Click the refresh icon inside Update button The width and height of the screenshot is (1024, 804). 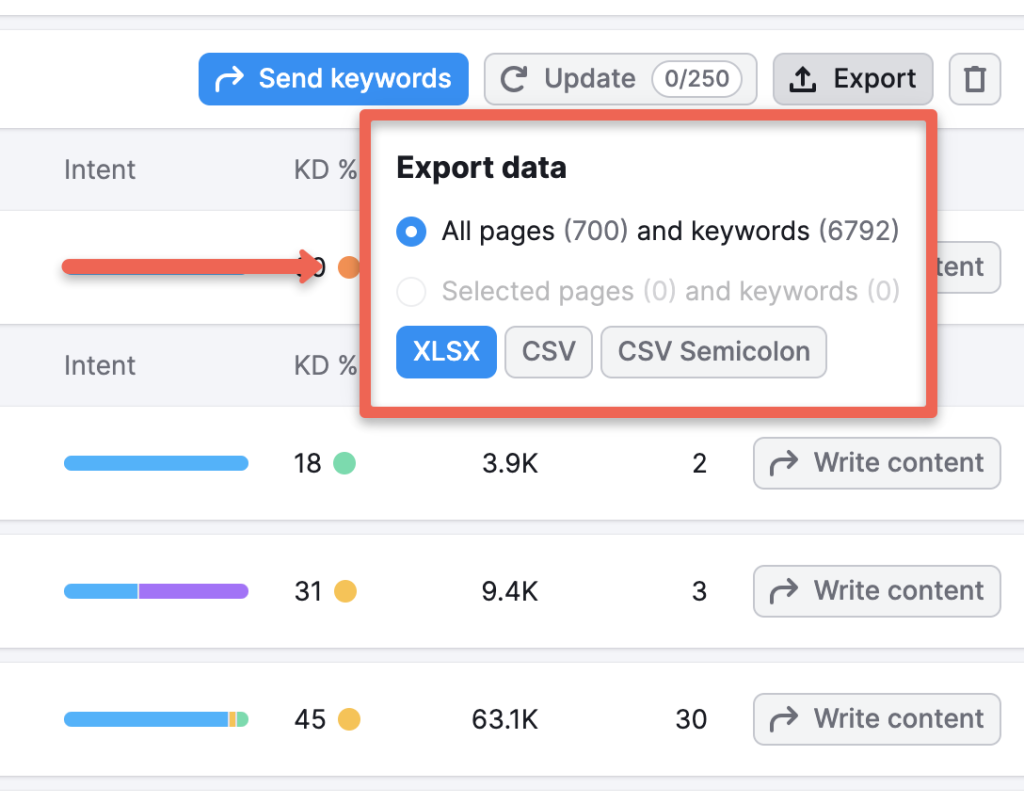tap(513, 78)
